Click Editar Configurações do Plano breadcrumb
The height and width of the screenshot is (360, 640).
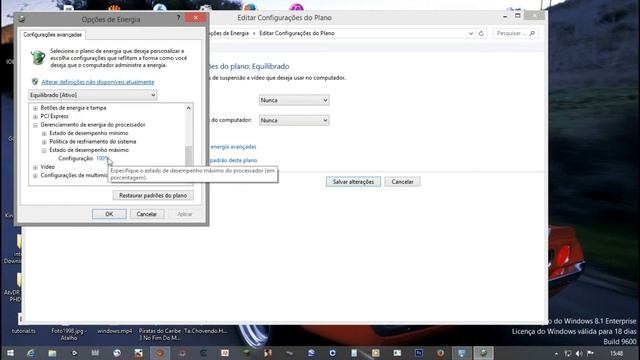[x=297, y=33]
